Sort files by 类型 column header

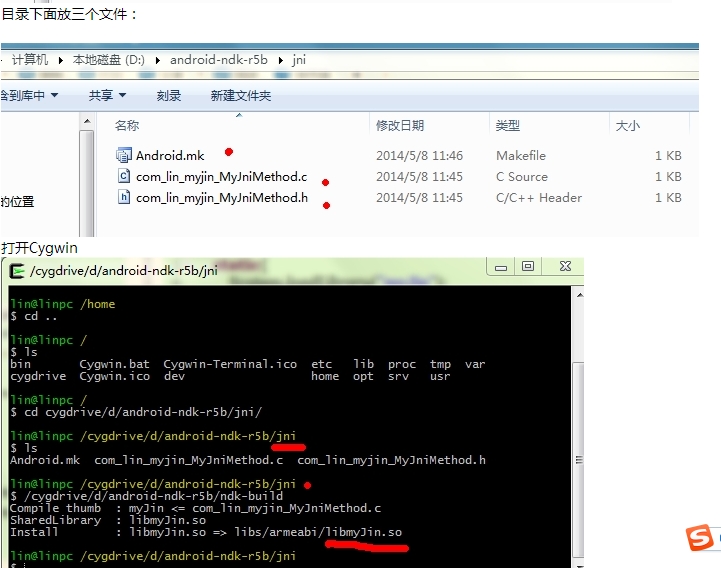click(x=508, y=126)
